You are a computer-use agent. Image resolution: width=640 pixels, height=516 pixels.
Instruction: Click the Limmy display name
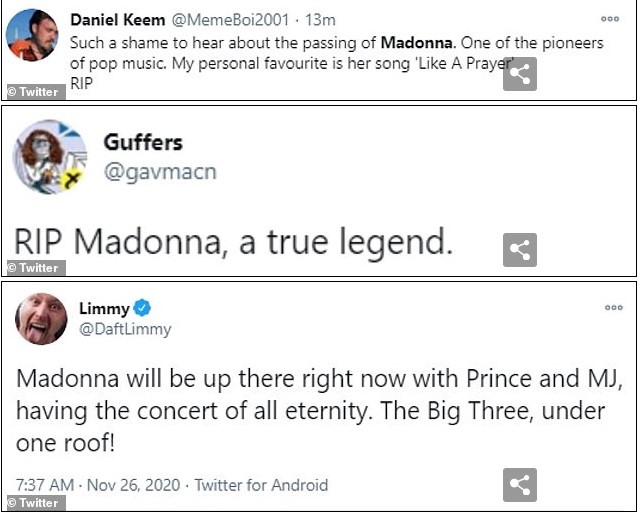[104, 308]
